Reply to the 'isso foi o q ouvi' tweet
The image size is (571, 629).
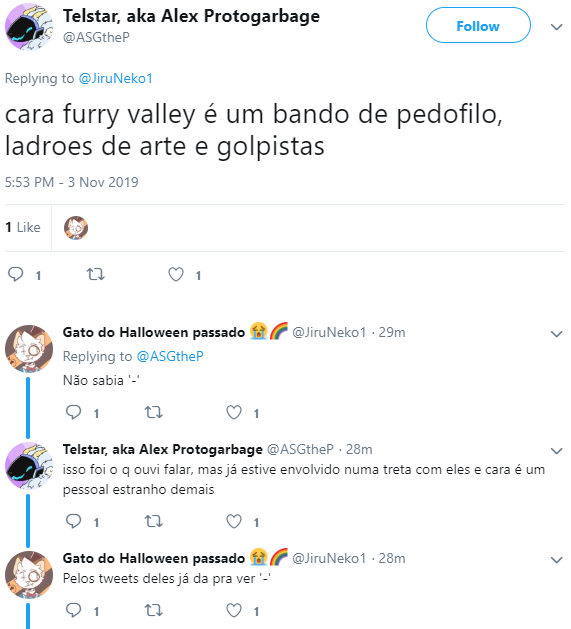pos(73,521)
